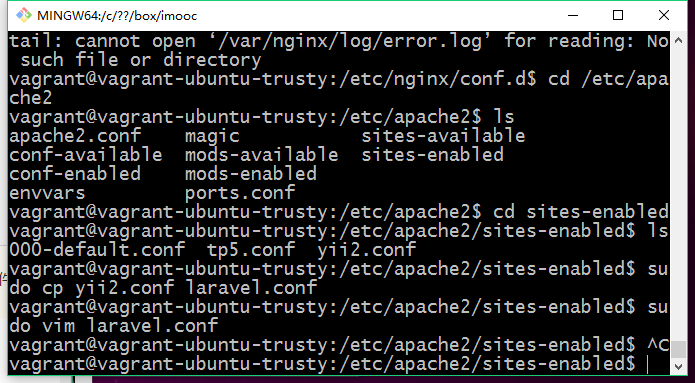Click the envvars file name
This screenshot has height=383, width=695.
point(47,193)
